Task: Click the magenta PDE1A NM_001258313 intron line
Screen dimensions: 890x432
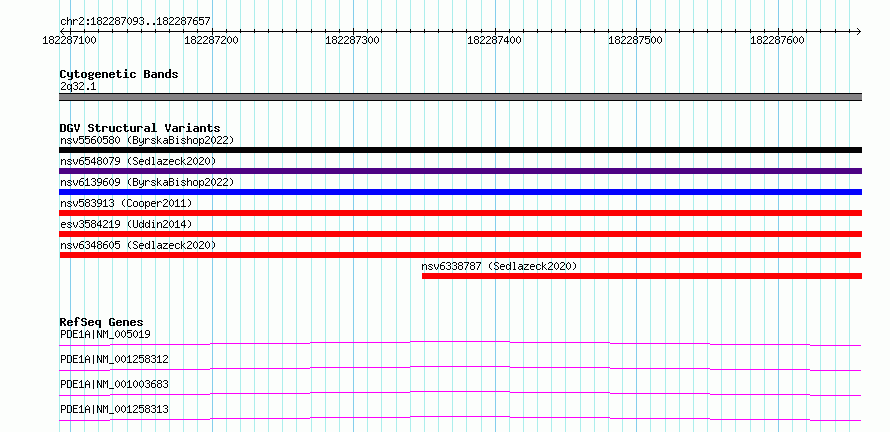Action: (460, 418)
